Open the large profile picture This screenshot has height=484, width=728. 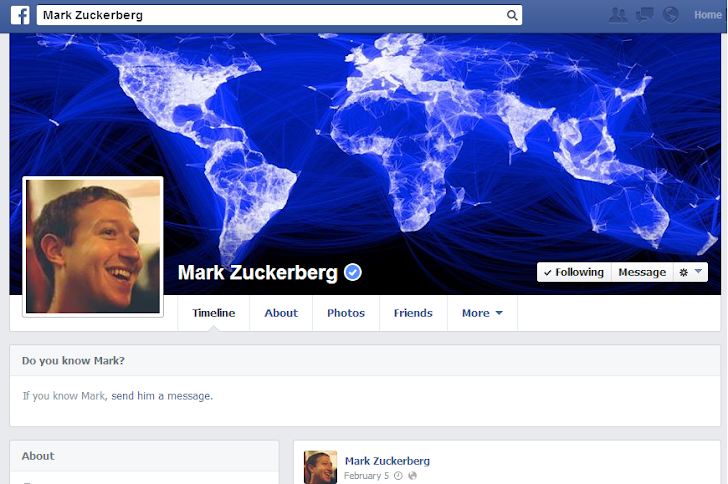(x=93, y=247)
